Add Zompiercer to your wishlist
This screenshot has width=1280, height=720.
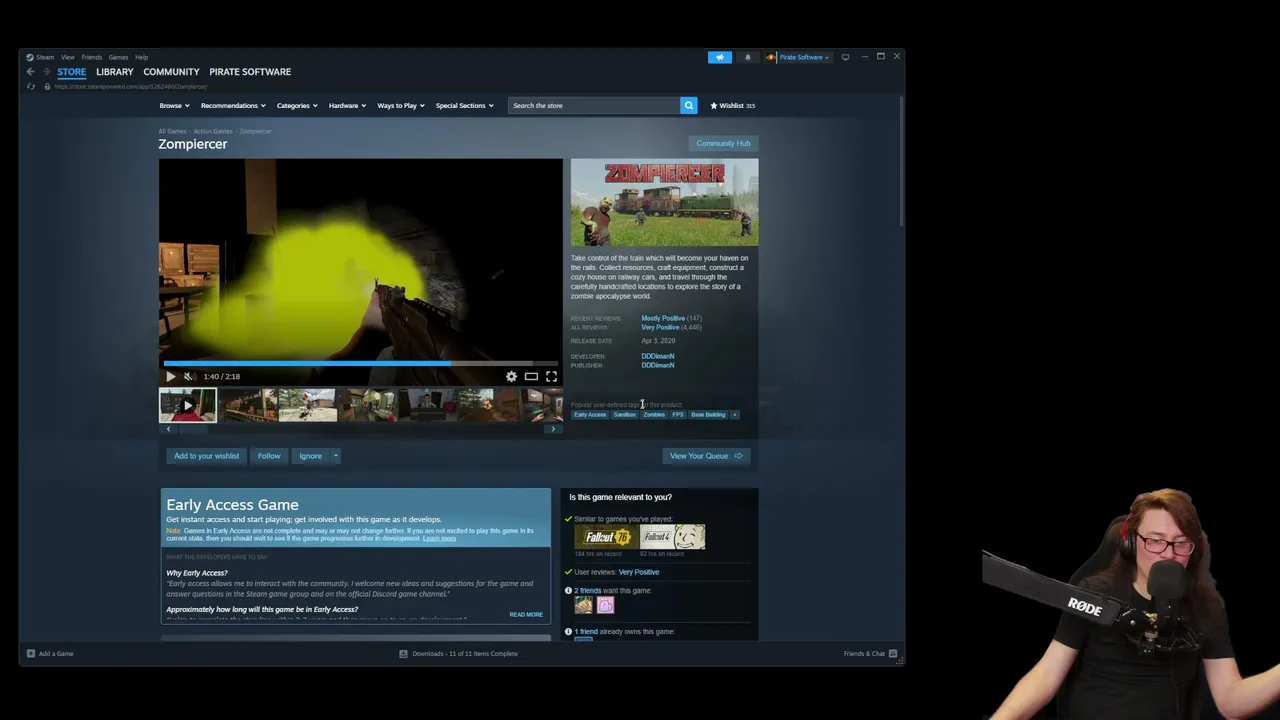(x=207, y=456)
